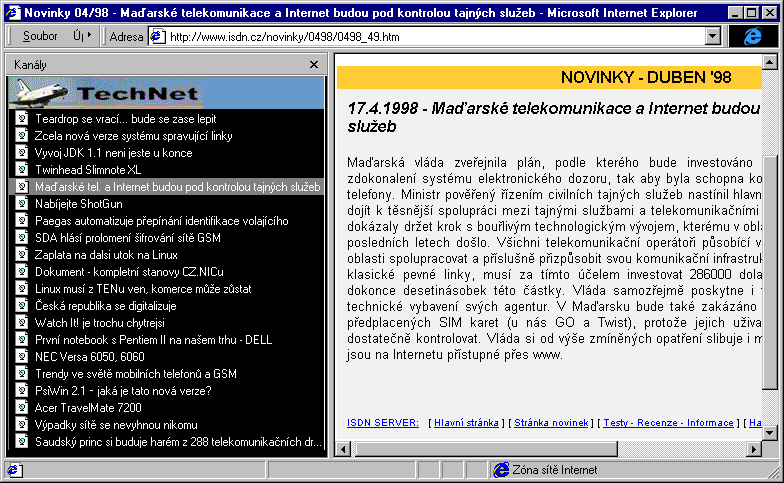Follow the 'Testy - Recenze - Informace' link
Screen dimensions: 784x483
tap(668, 423)
